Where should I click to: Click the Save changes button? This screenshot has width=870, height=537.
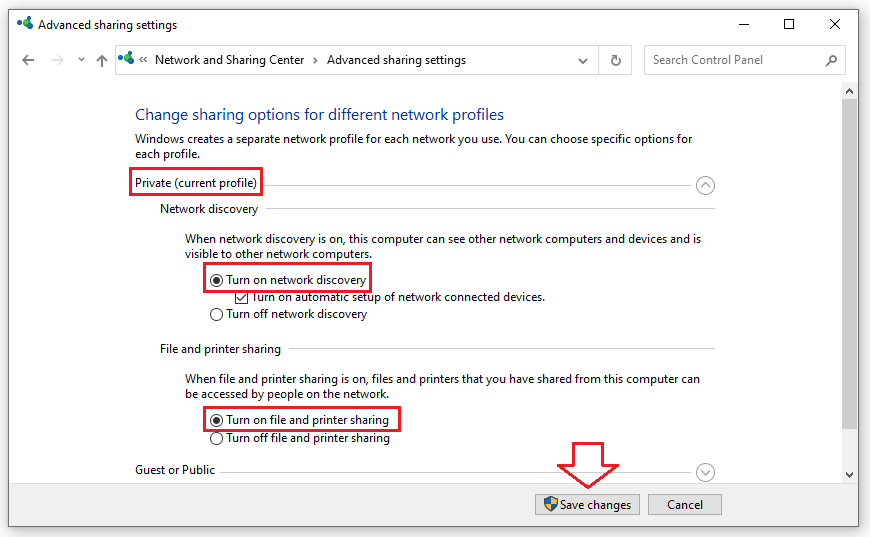tap(585, 505)
